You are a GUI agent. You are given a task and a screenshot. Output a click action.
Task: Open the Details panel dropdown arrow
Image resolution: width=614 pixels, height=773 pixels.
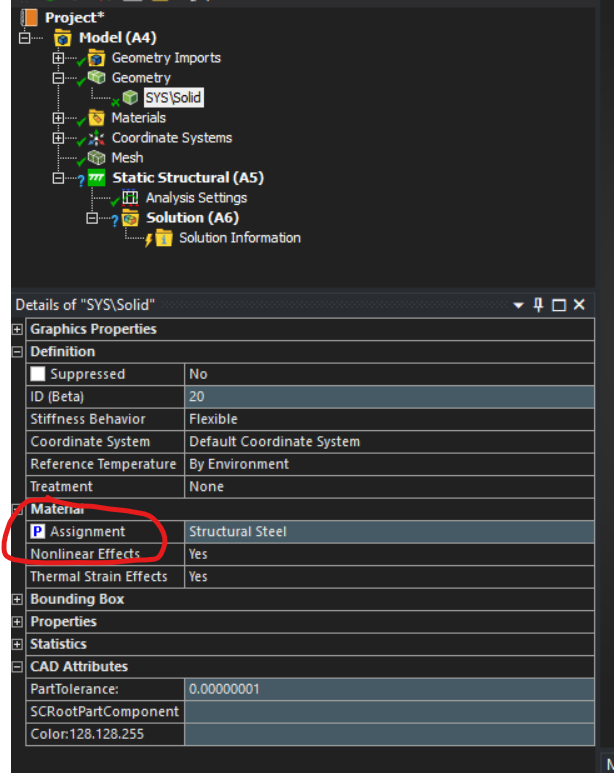click(518, 305)
